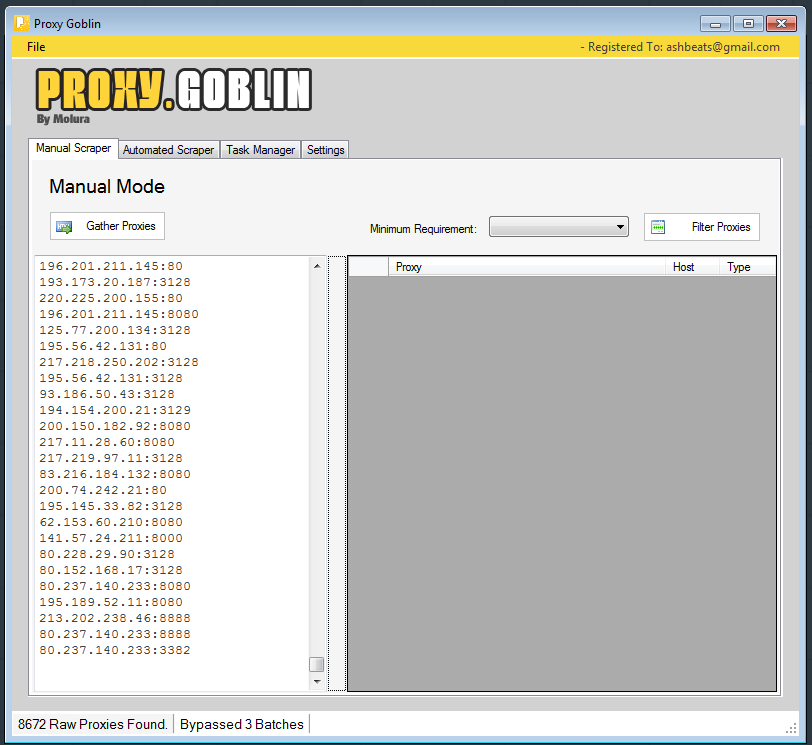Switch to the Automated Scraper tab
This screenshot has height=745, width=812.
(168, 150)
